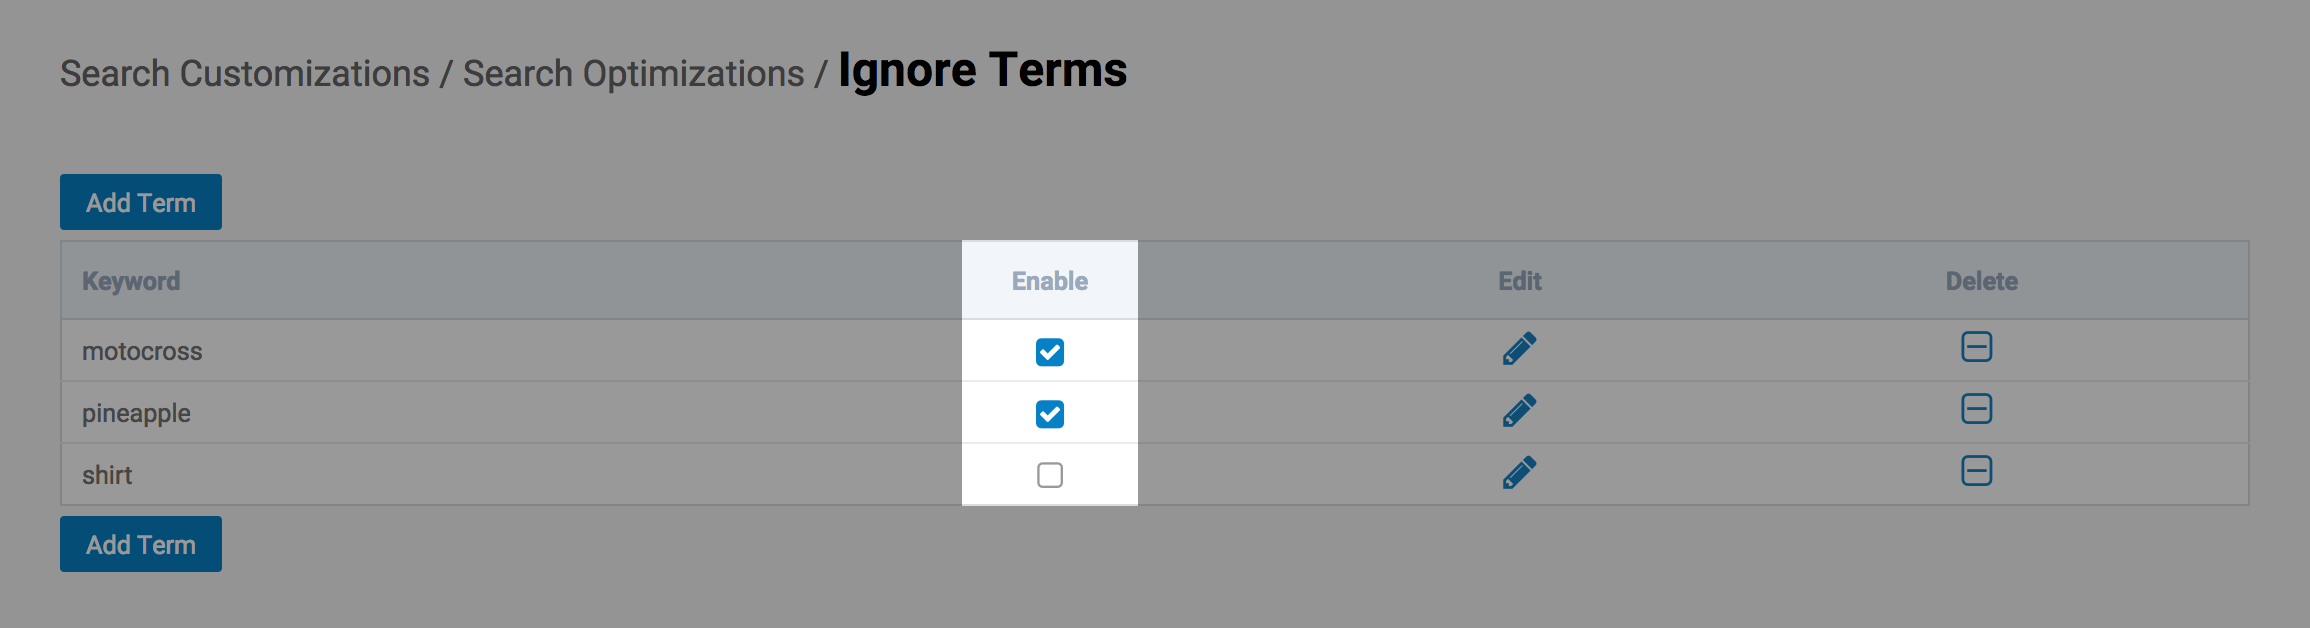Viewport: 2310px width, 628px height.
Task: Click the Edit column header
Action: (1519, 281)
